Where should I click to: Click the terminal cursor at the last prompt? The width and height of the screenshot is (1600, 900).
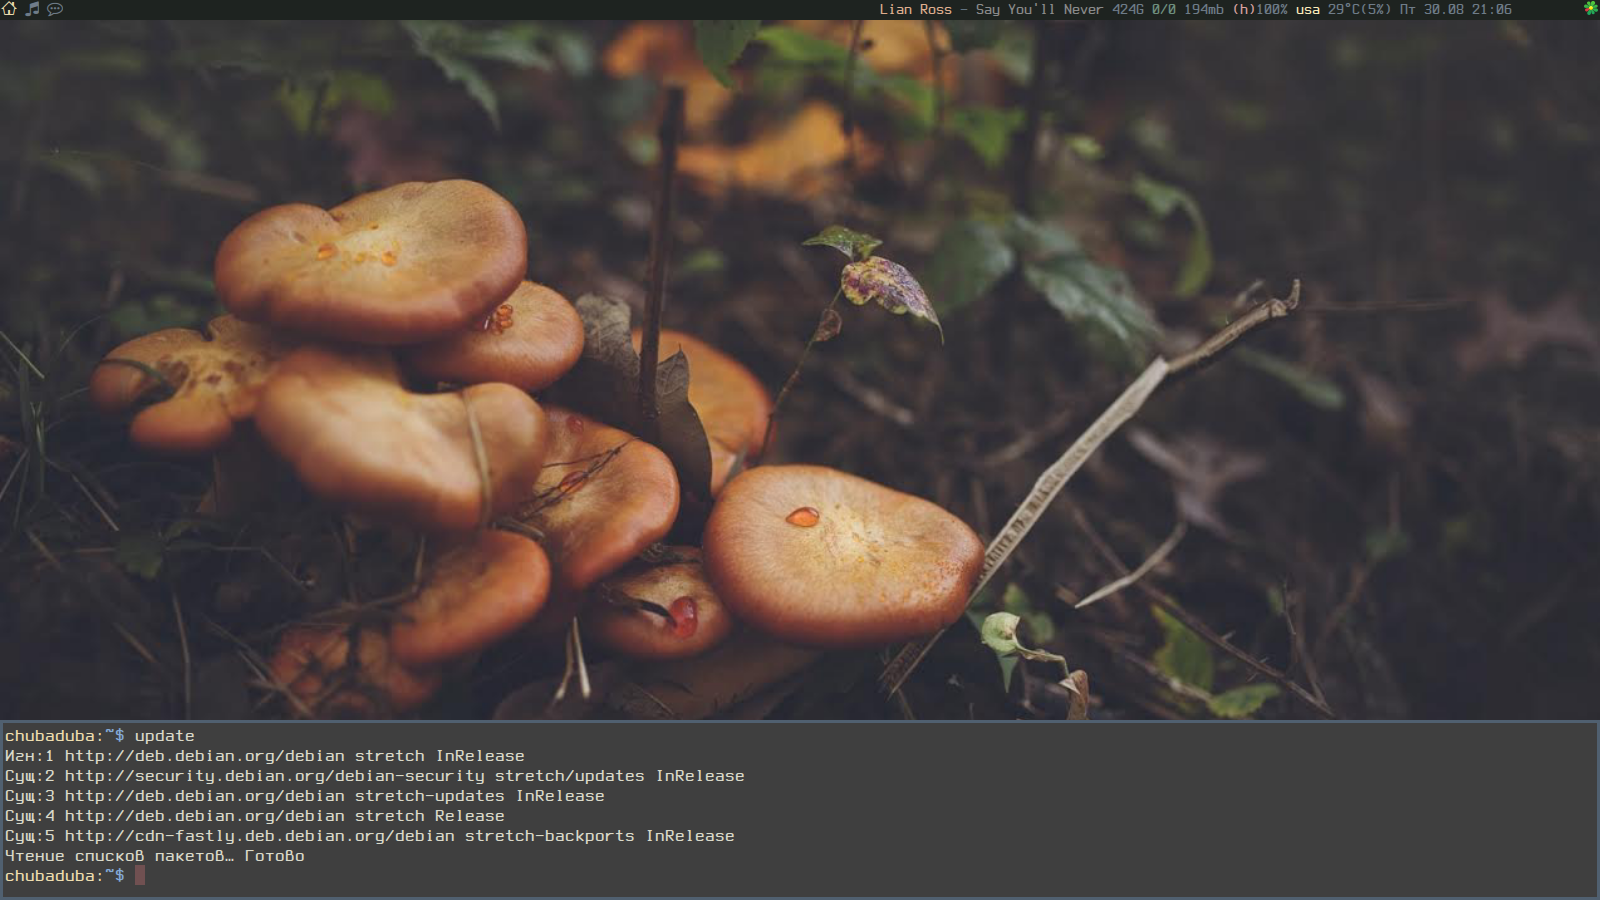tap(140, 876)
